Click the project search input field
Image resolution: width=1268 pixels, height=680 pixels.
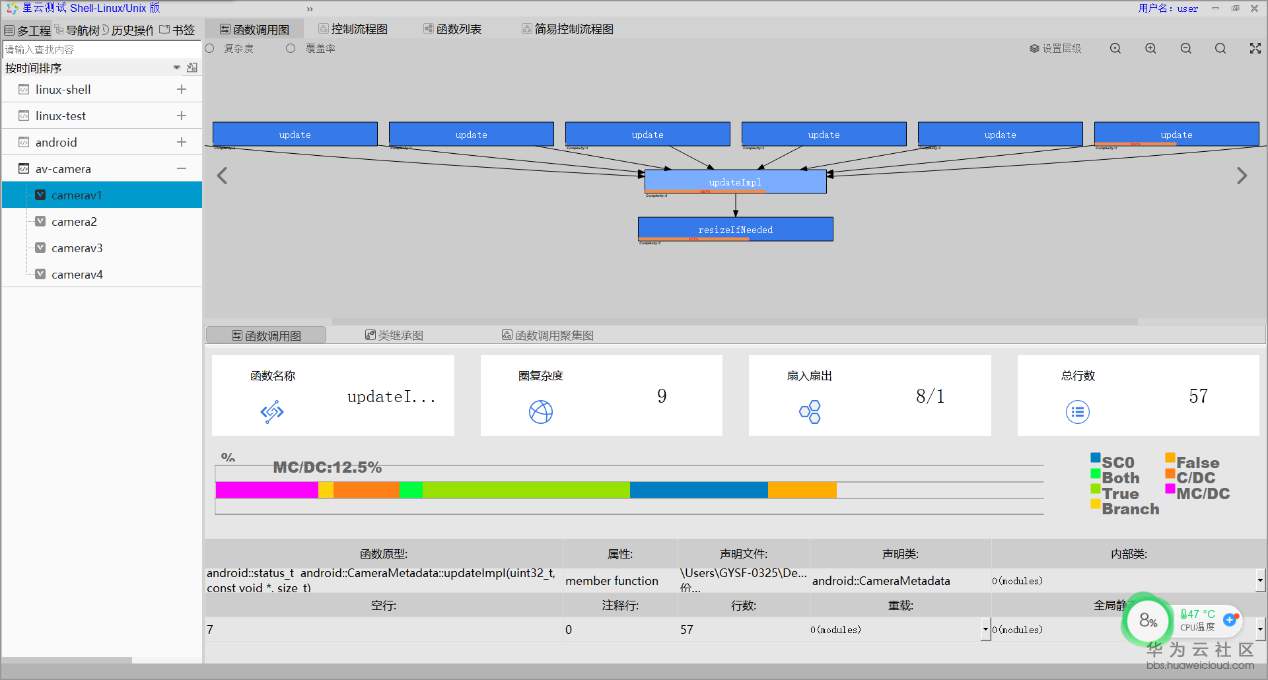101,49
